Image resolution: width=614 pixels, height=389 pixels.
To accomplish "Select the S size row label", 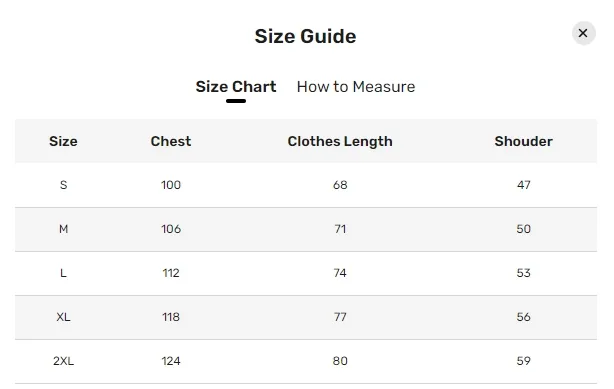I will [63, 185].
